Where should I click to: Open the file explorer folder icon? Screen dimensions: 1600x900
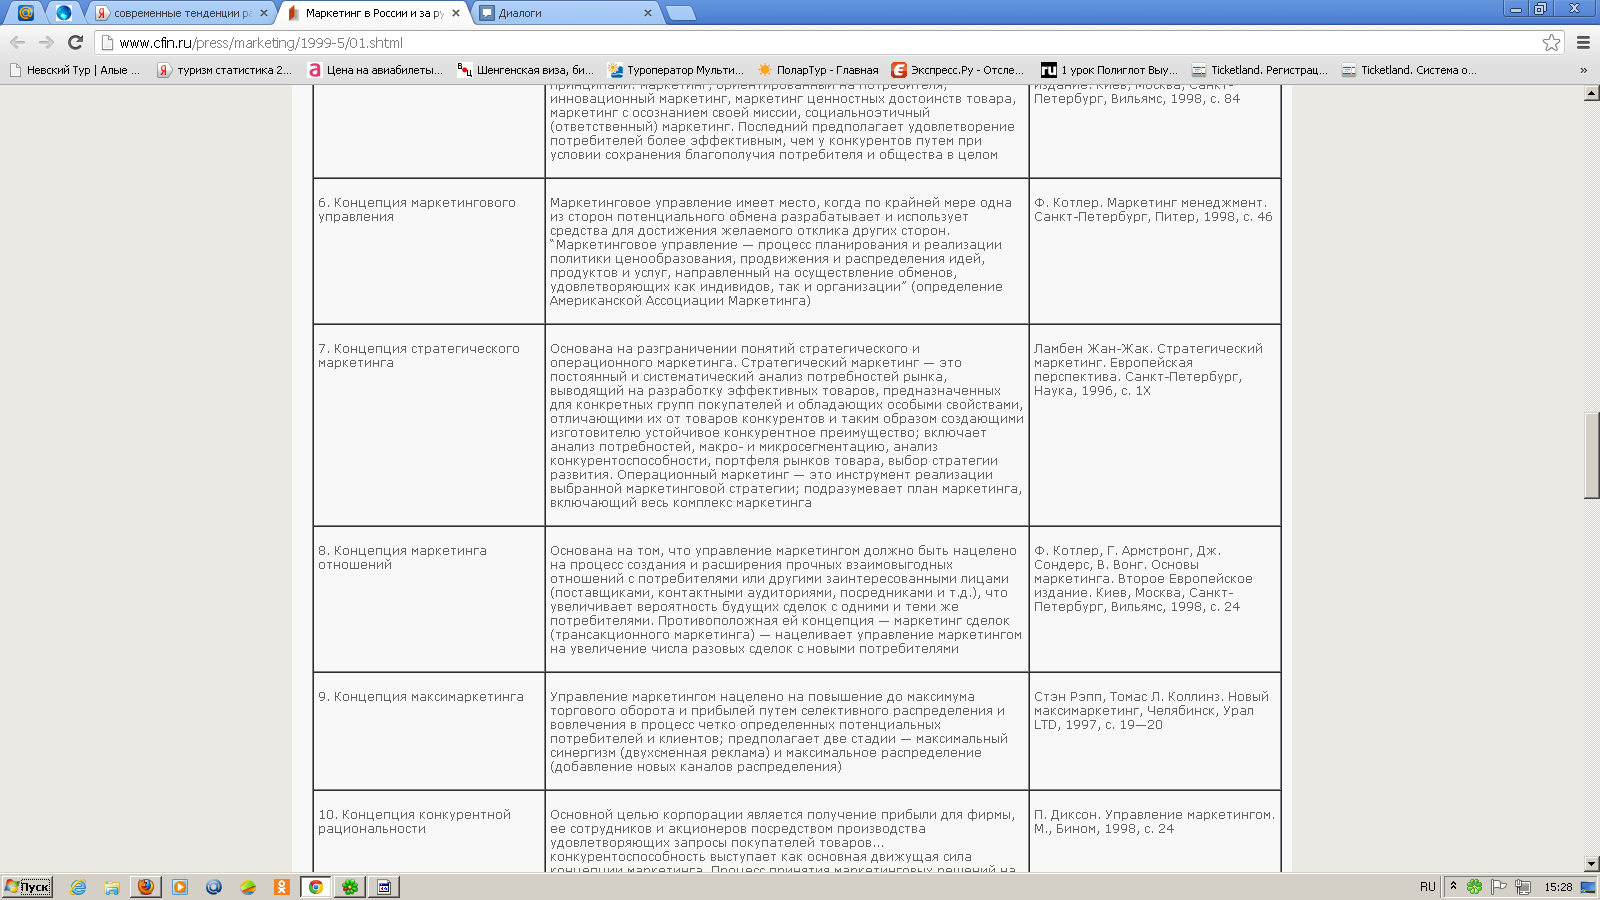click(112, 886)
